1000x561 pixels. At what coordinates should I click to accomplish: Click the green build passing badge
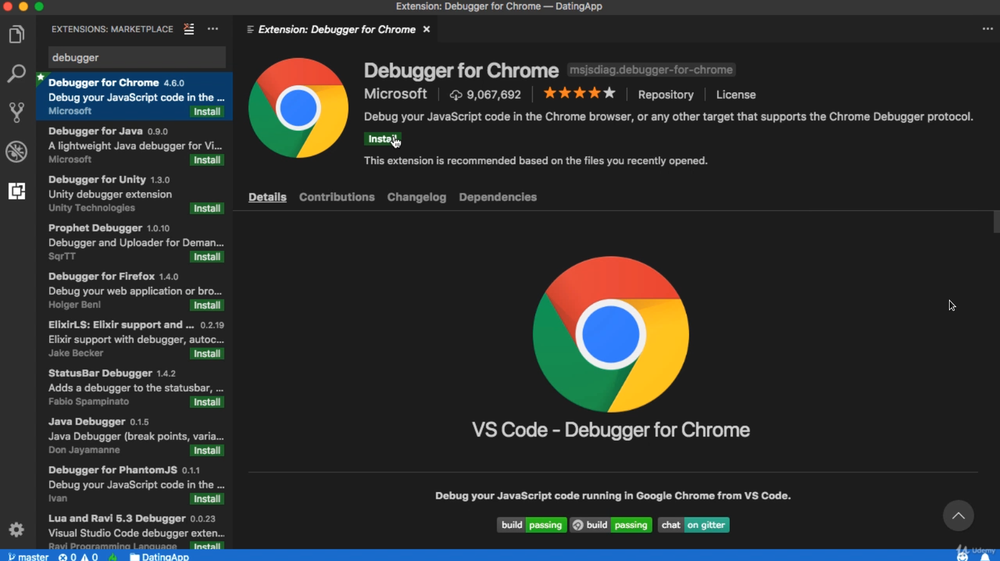pos(532,525)
